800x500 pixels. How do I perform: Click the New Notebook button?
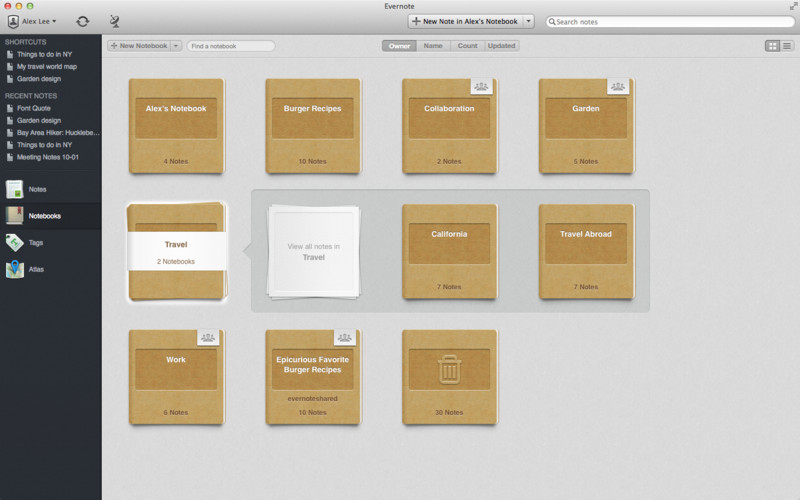(139, 46)
